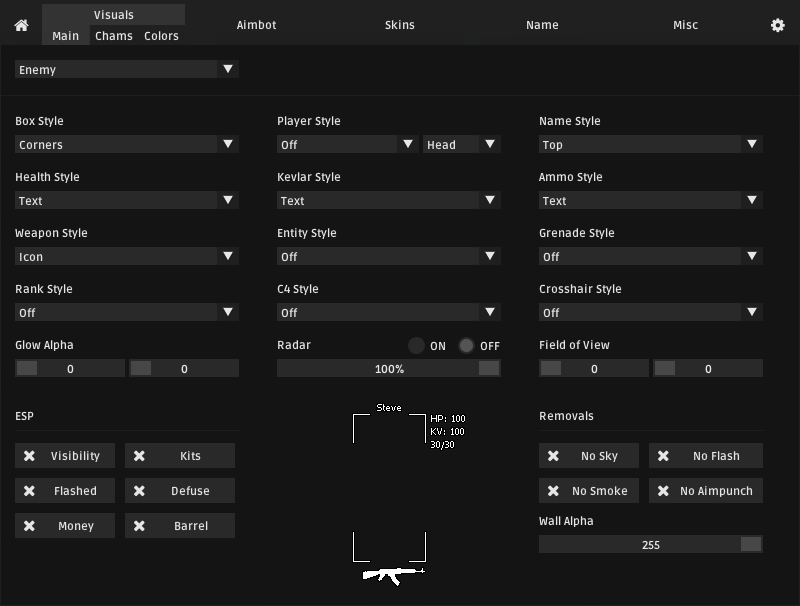
Task: Open Rank Style dropdown
Action: [127, 312]
